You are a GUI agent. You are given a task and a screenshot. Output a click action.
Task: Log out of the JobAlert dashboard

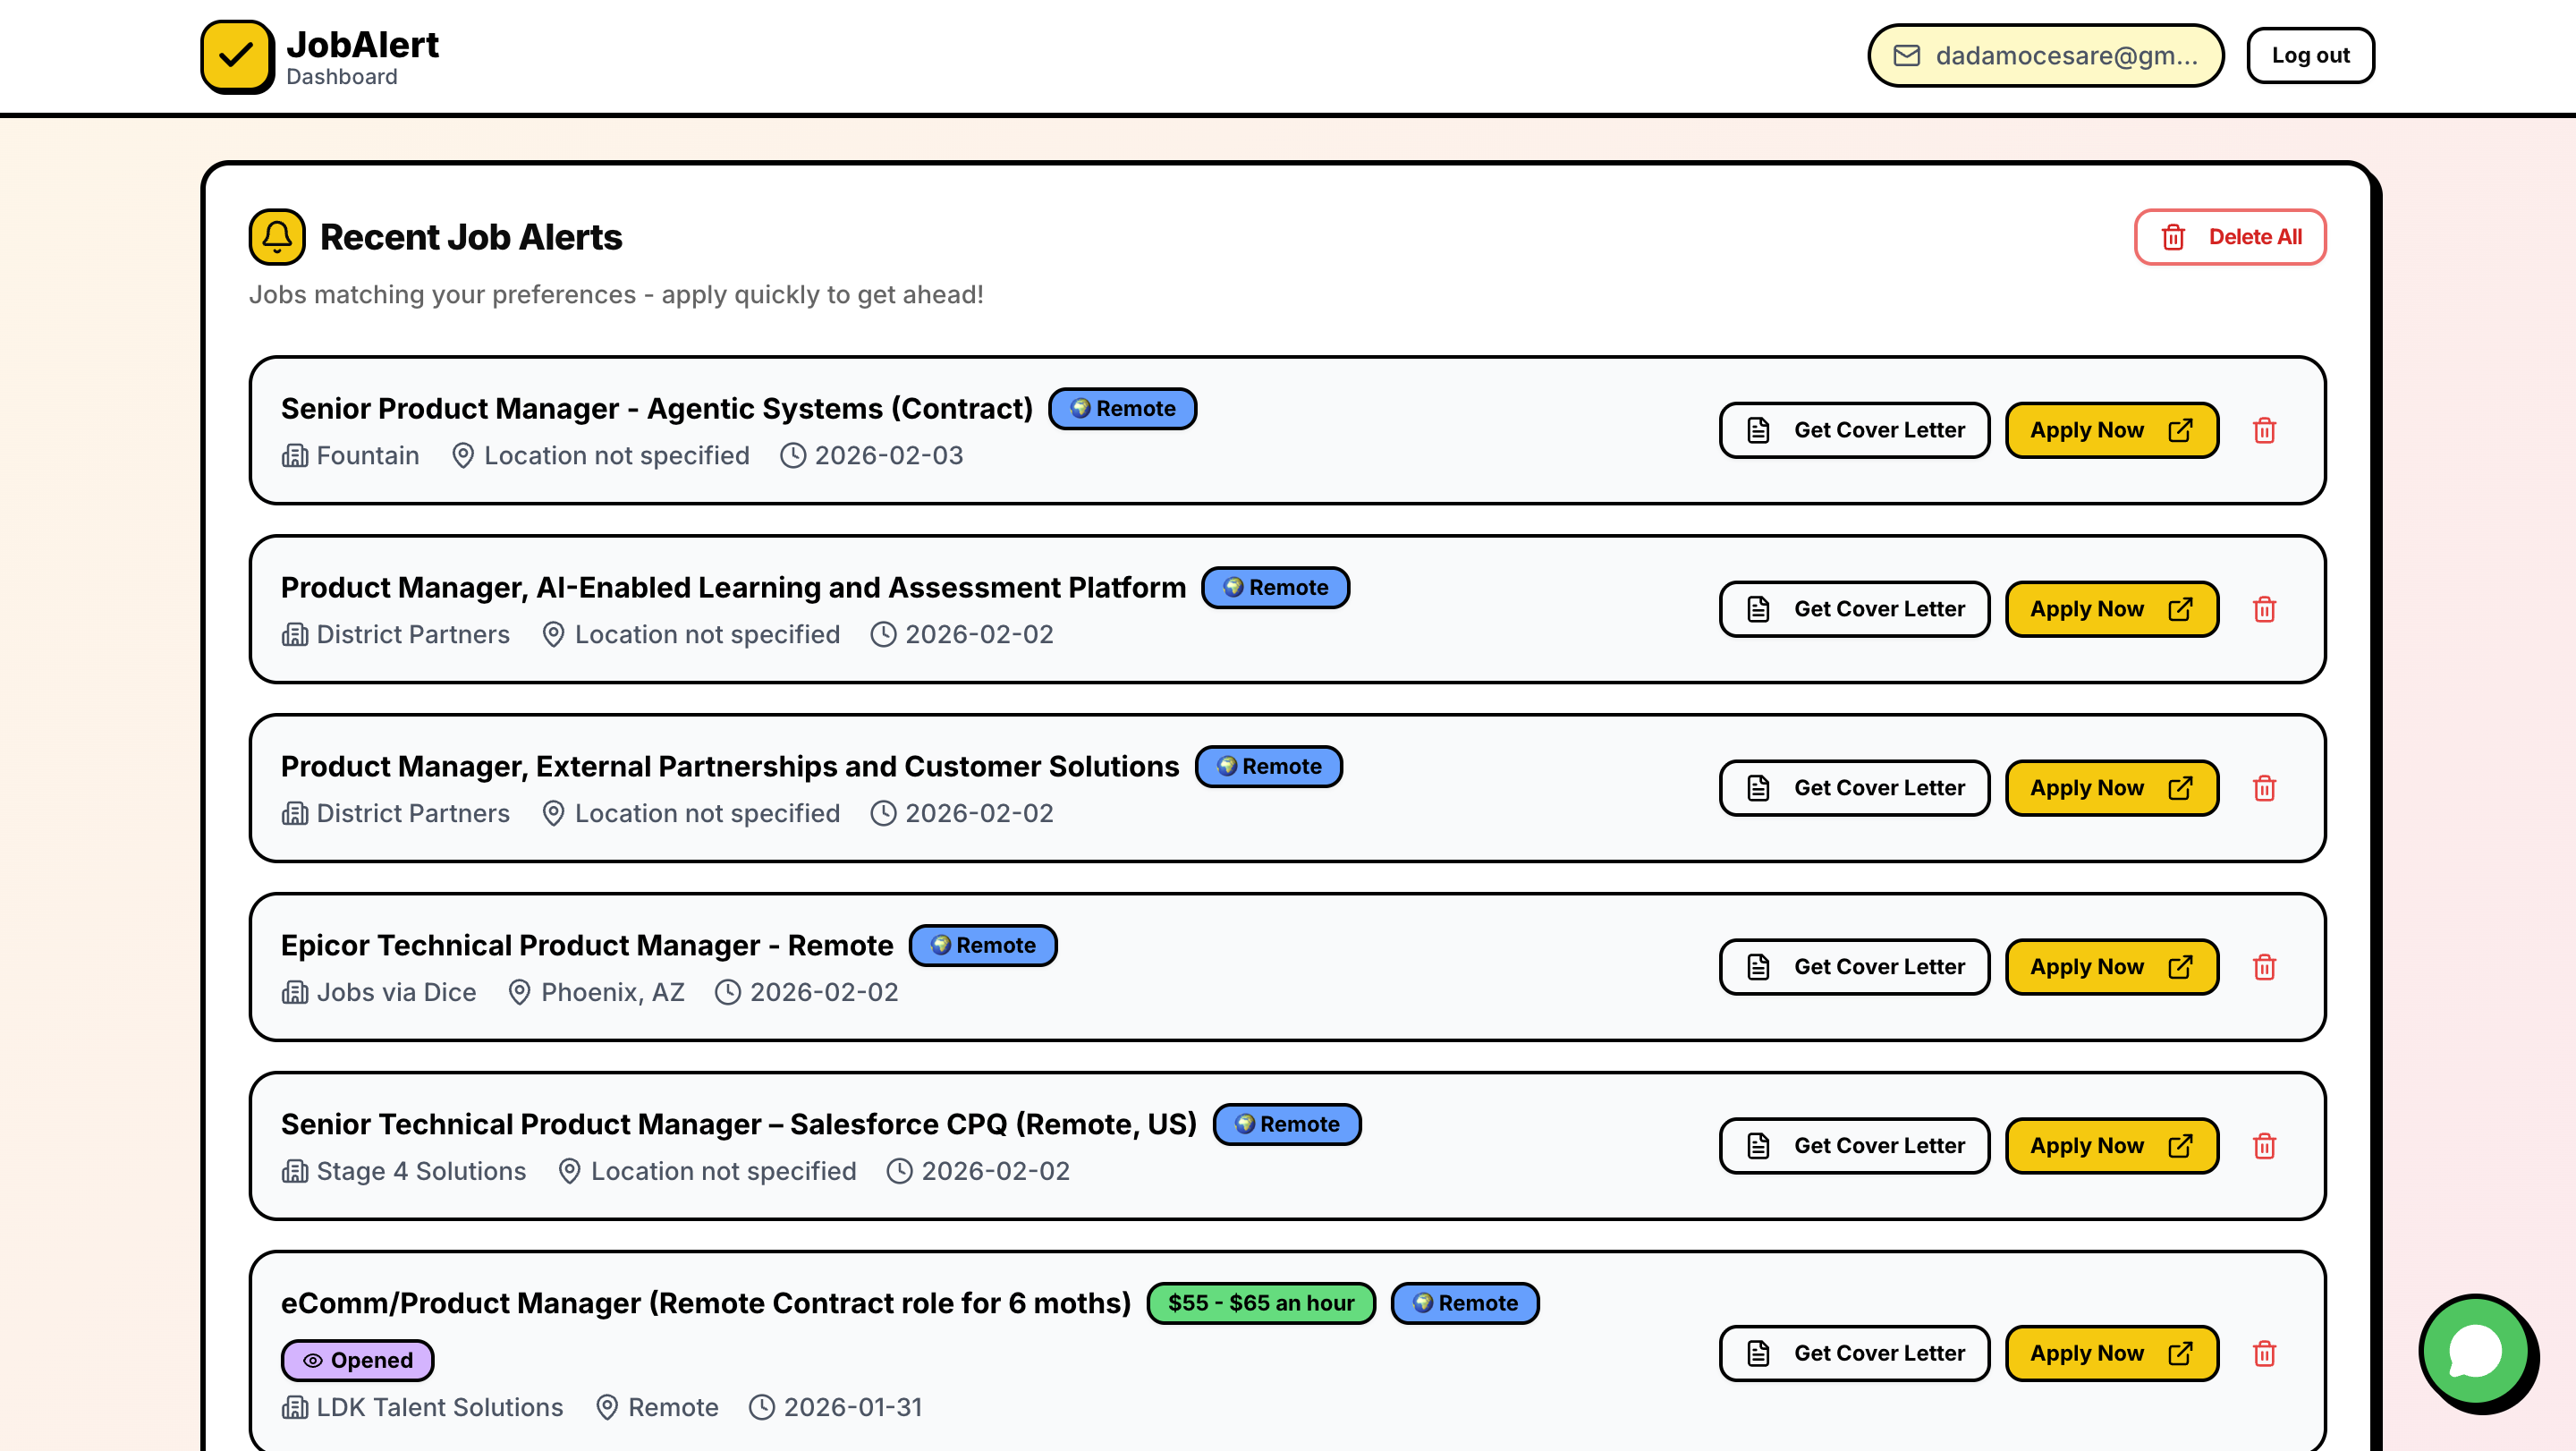[2310, 55]
